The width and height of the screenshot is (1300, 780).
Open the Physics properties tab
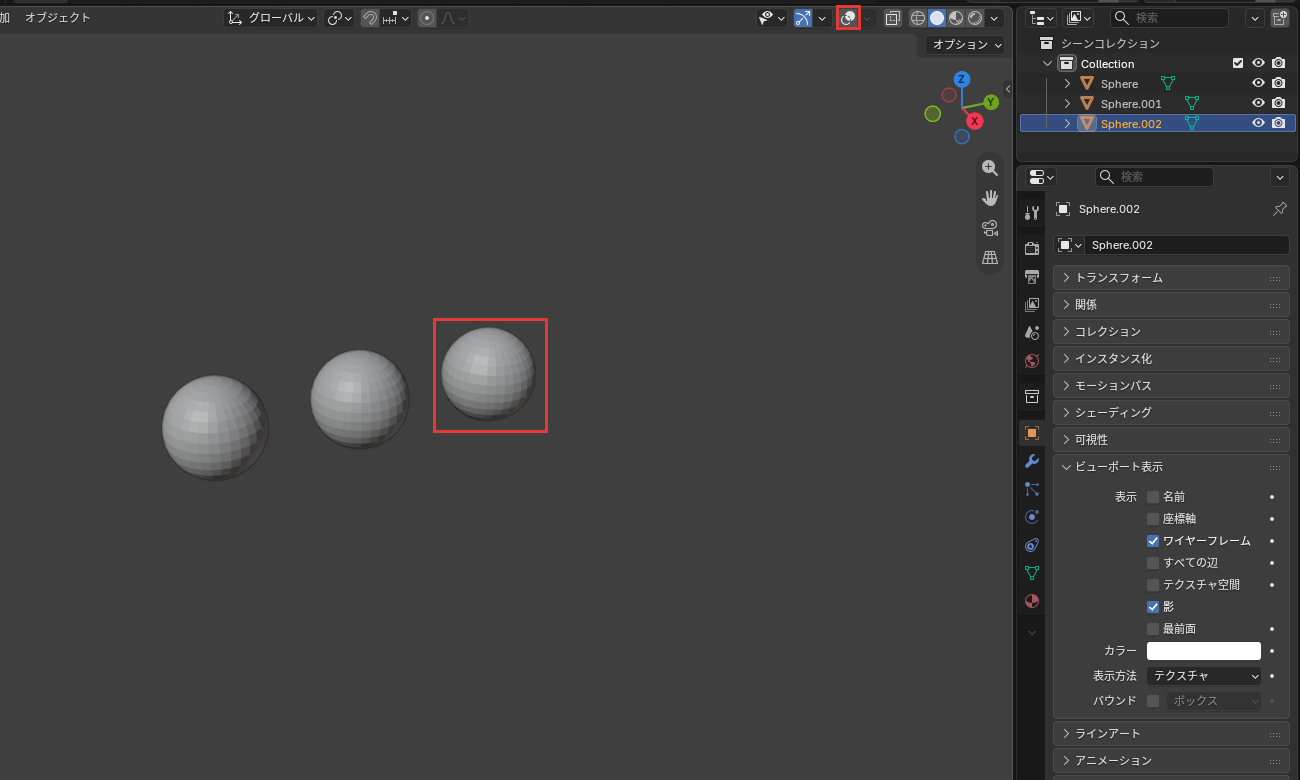[x=1032, y=517]
